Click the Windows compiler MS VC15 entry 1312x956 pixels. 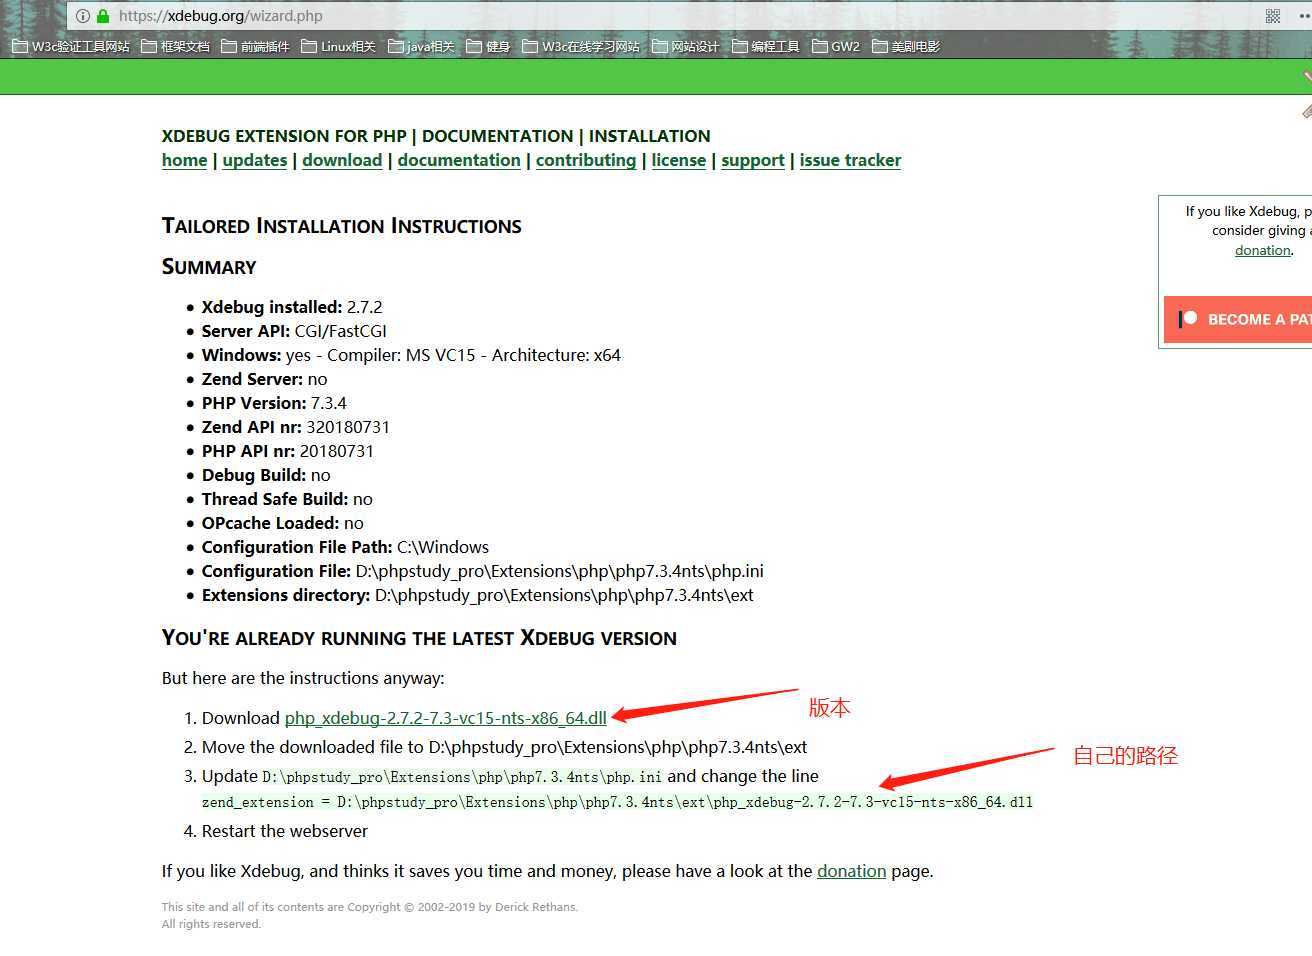(x=411, y=355)
